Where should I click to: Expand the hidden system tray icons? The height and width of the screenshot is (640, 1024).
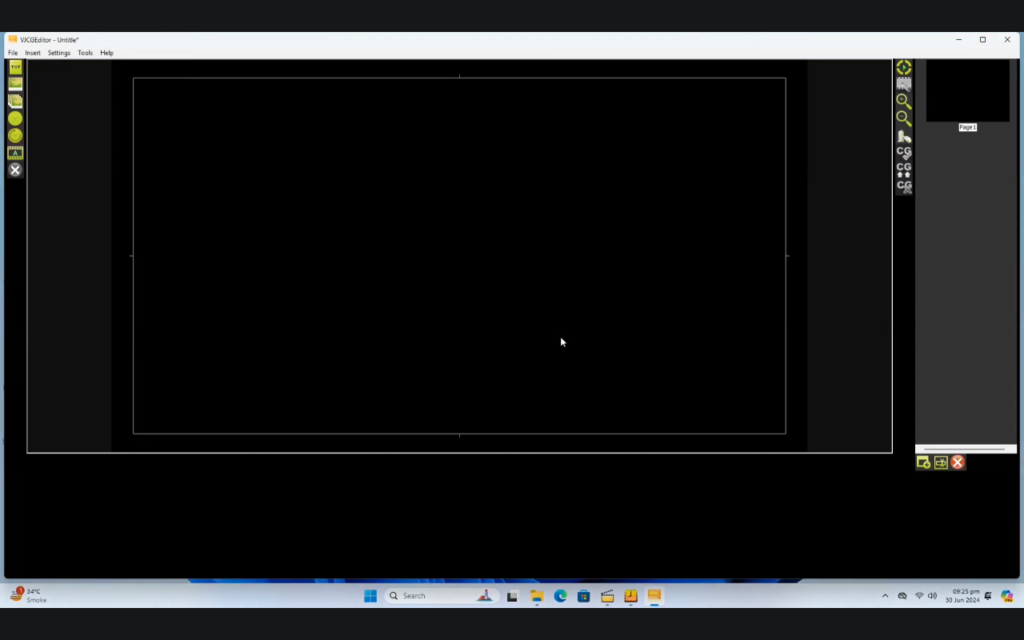(x=885, y=596)
